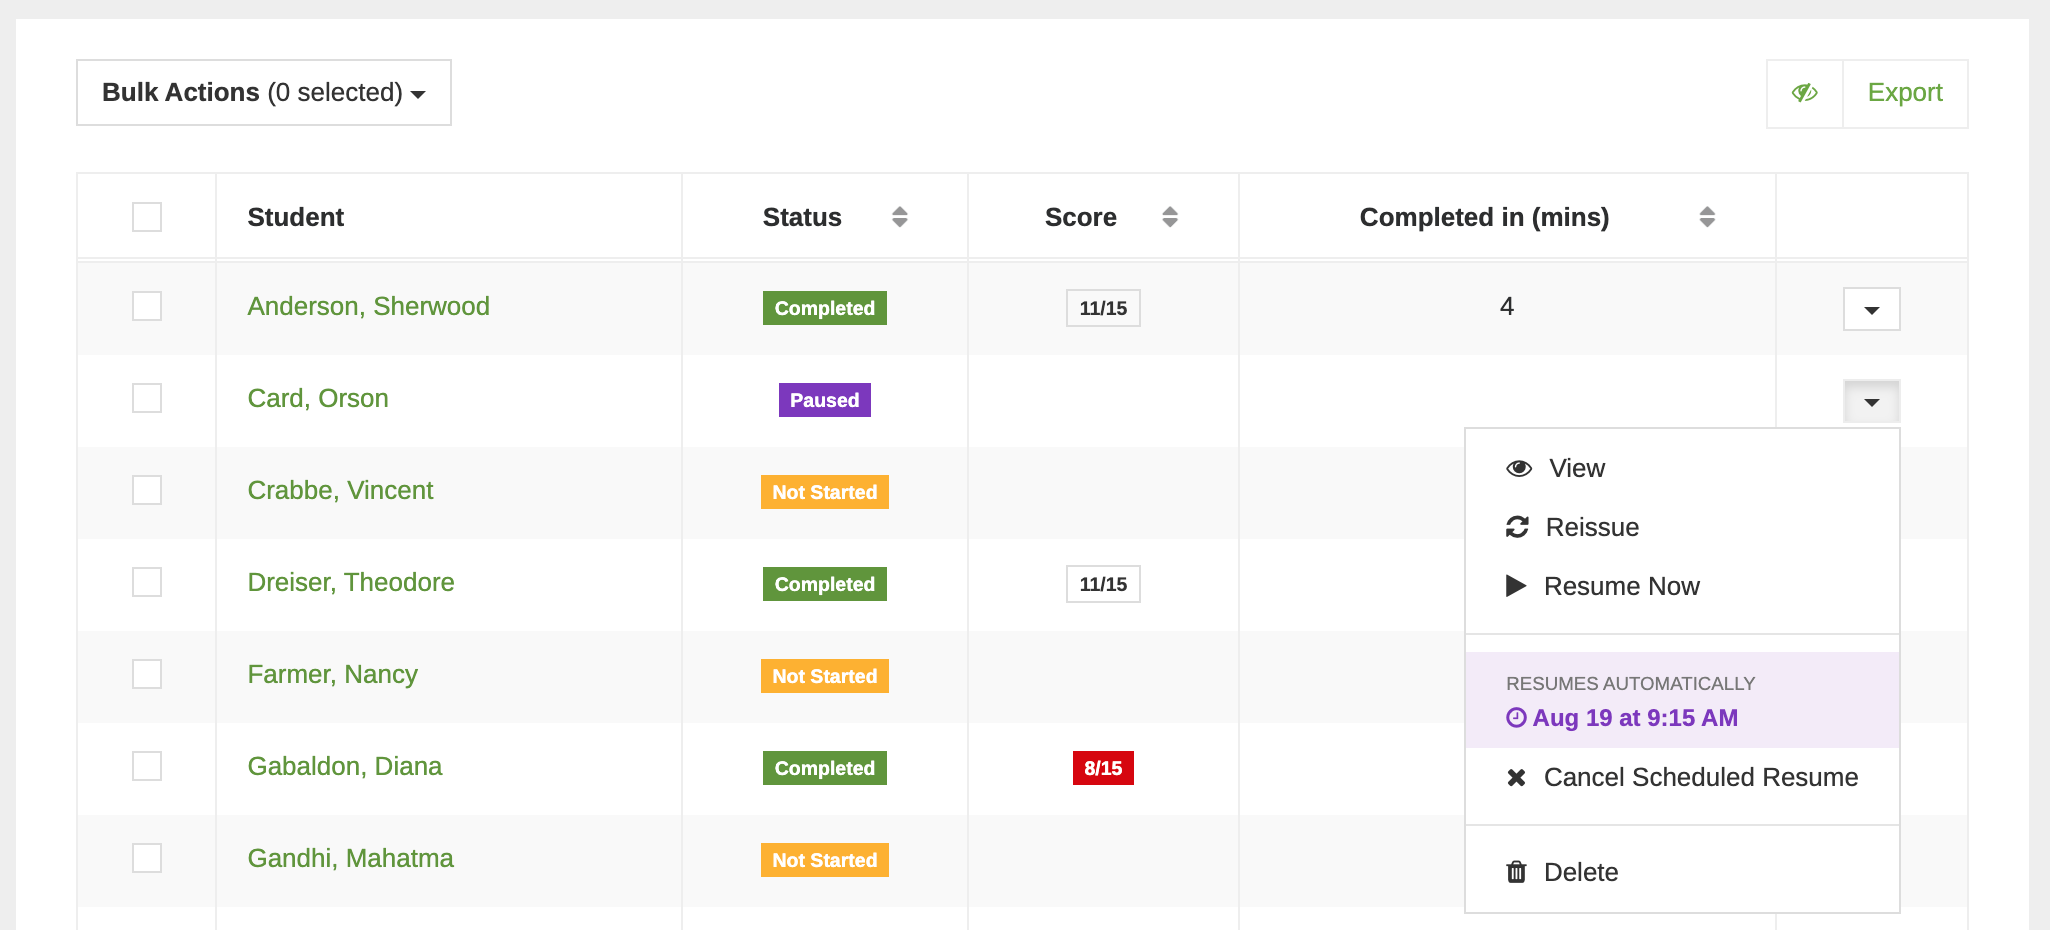This screenshot has width=2050, height=930.
Task: Click the trash icon beside Delete
Action: [x=1516, y=872]
